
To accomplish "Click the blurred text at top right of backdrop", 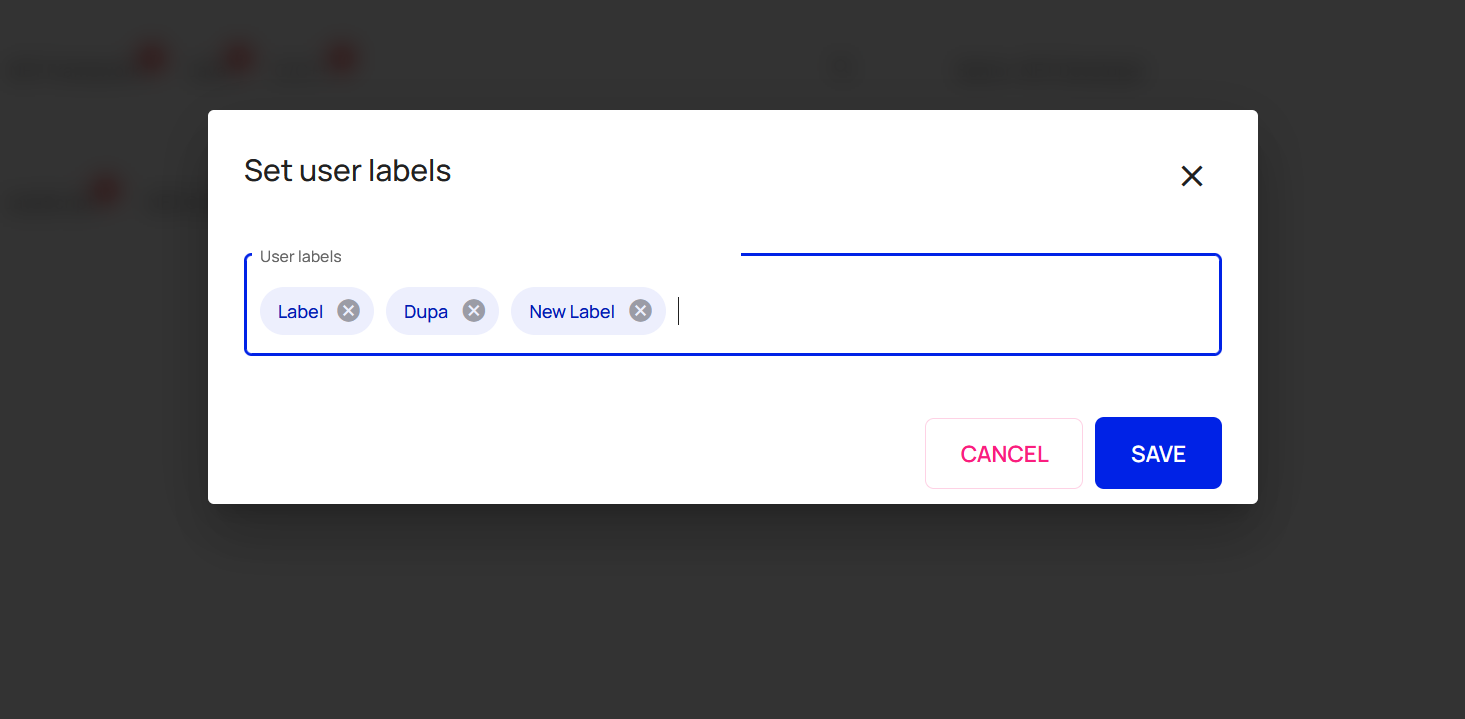I will coord(1048,72).
